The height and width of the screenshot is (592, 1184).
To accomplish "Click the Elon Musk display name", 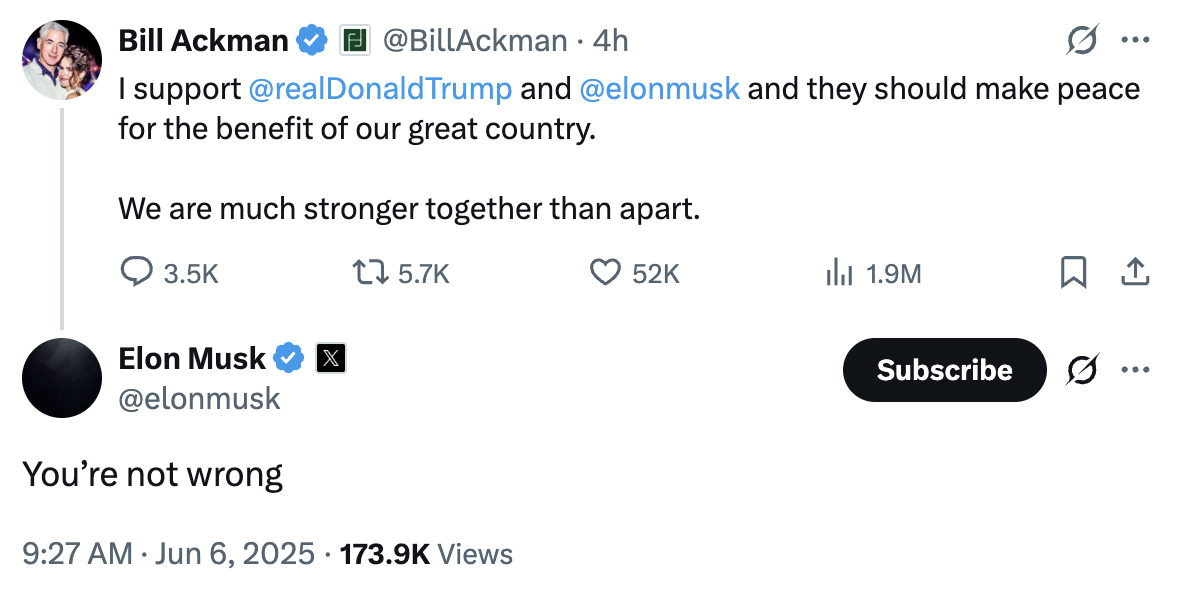I will (192, 358).
